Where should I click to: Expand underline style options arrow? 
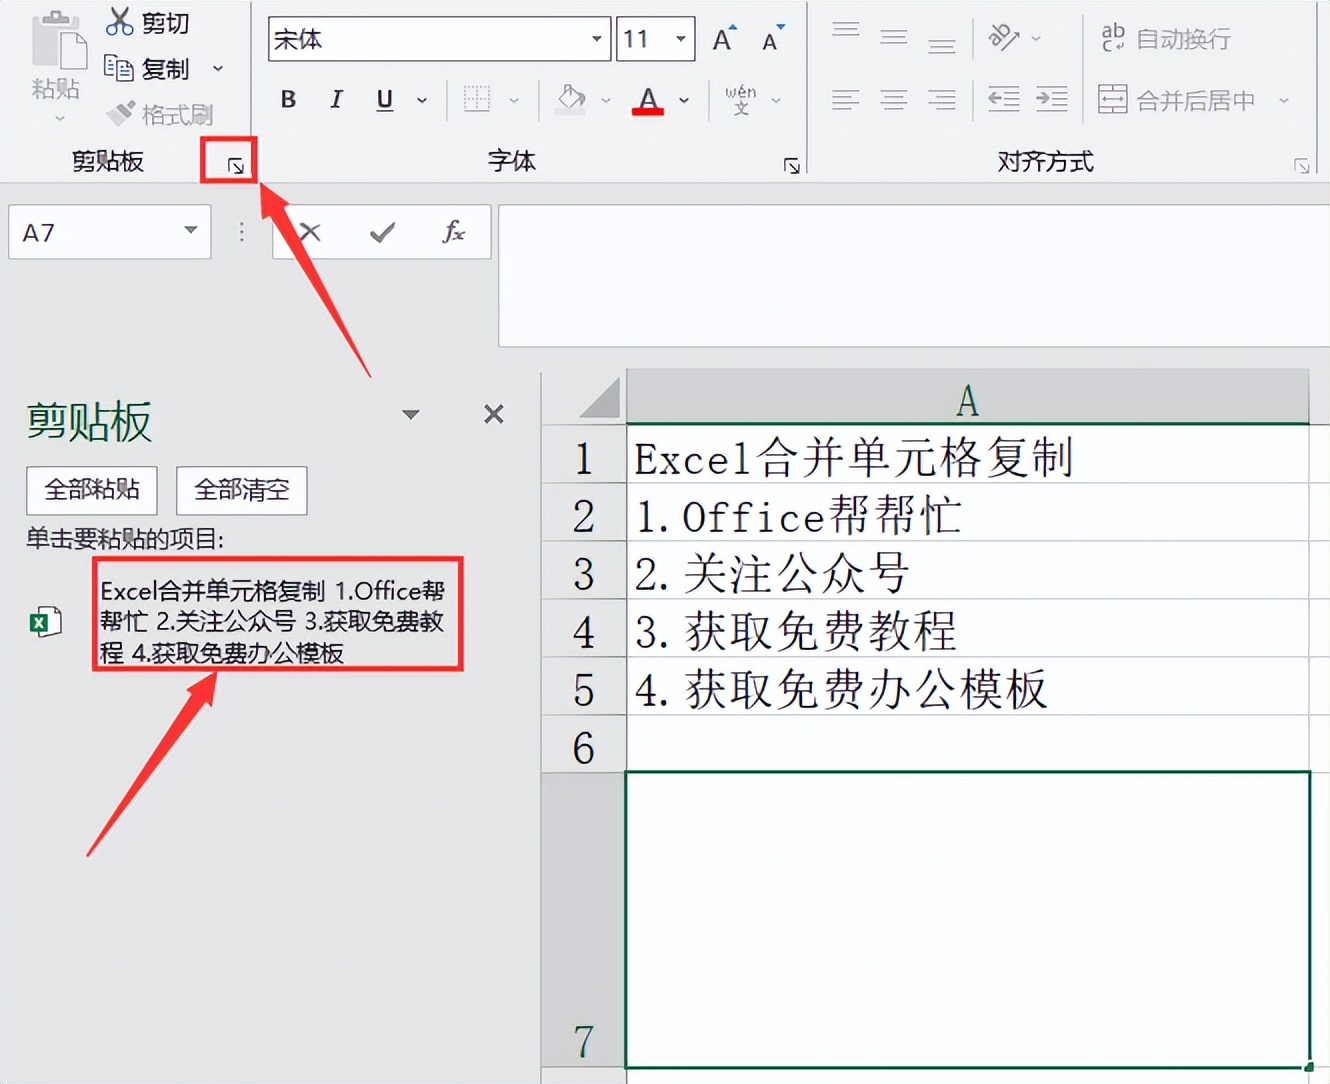422,100
